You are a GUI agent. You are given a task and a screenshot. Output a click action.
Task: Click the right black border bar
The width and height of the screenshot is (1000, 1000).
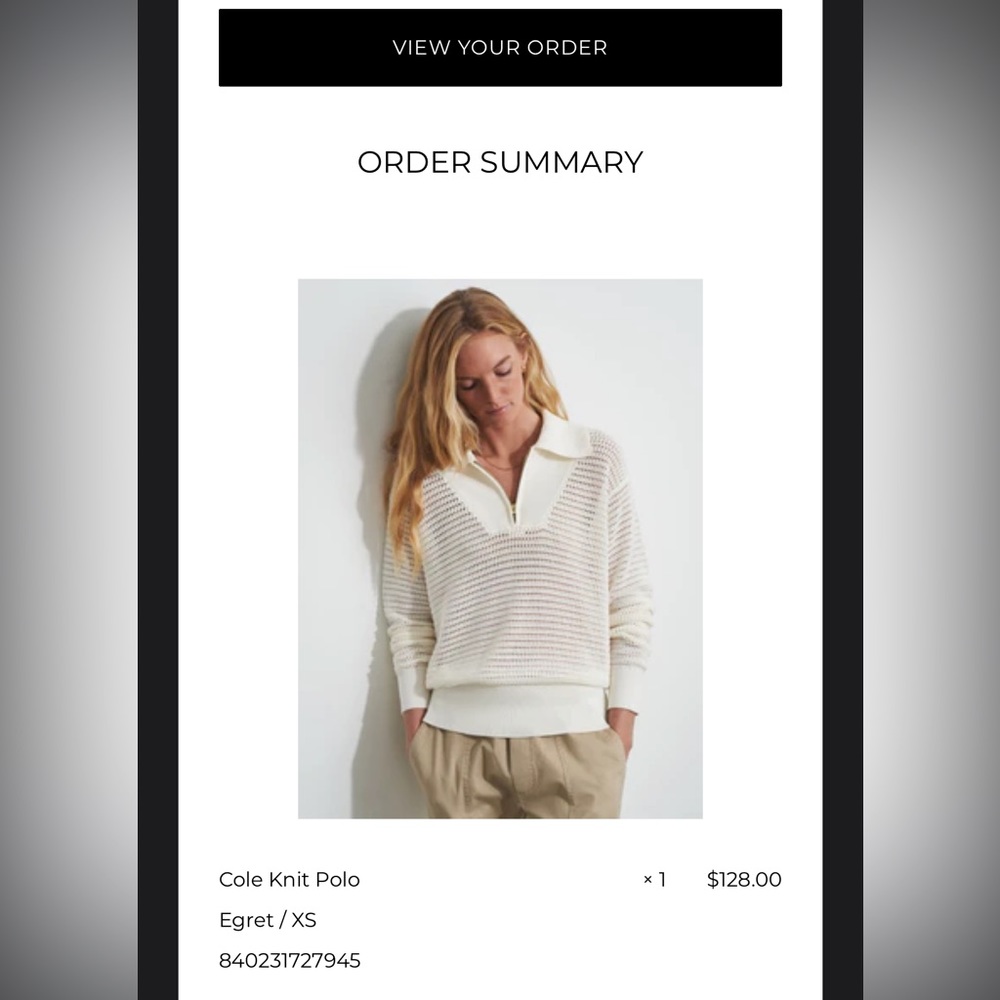842,500
